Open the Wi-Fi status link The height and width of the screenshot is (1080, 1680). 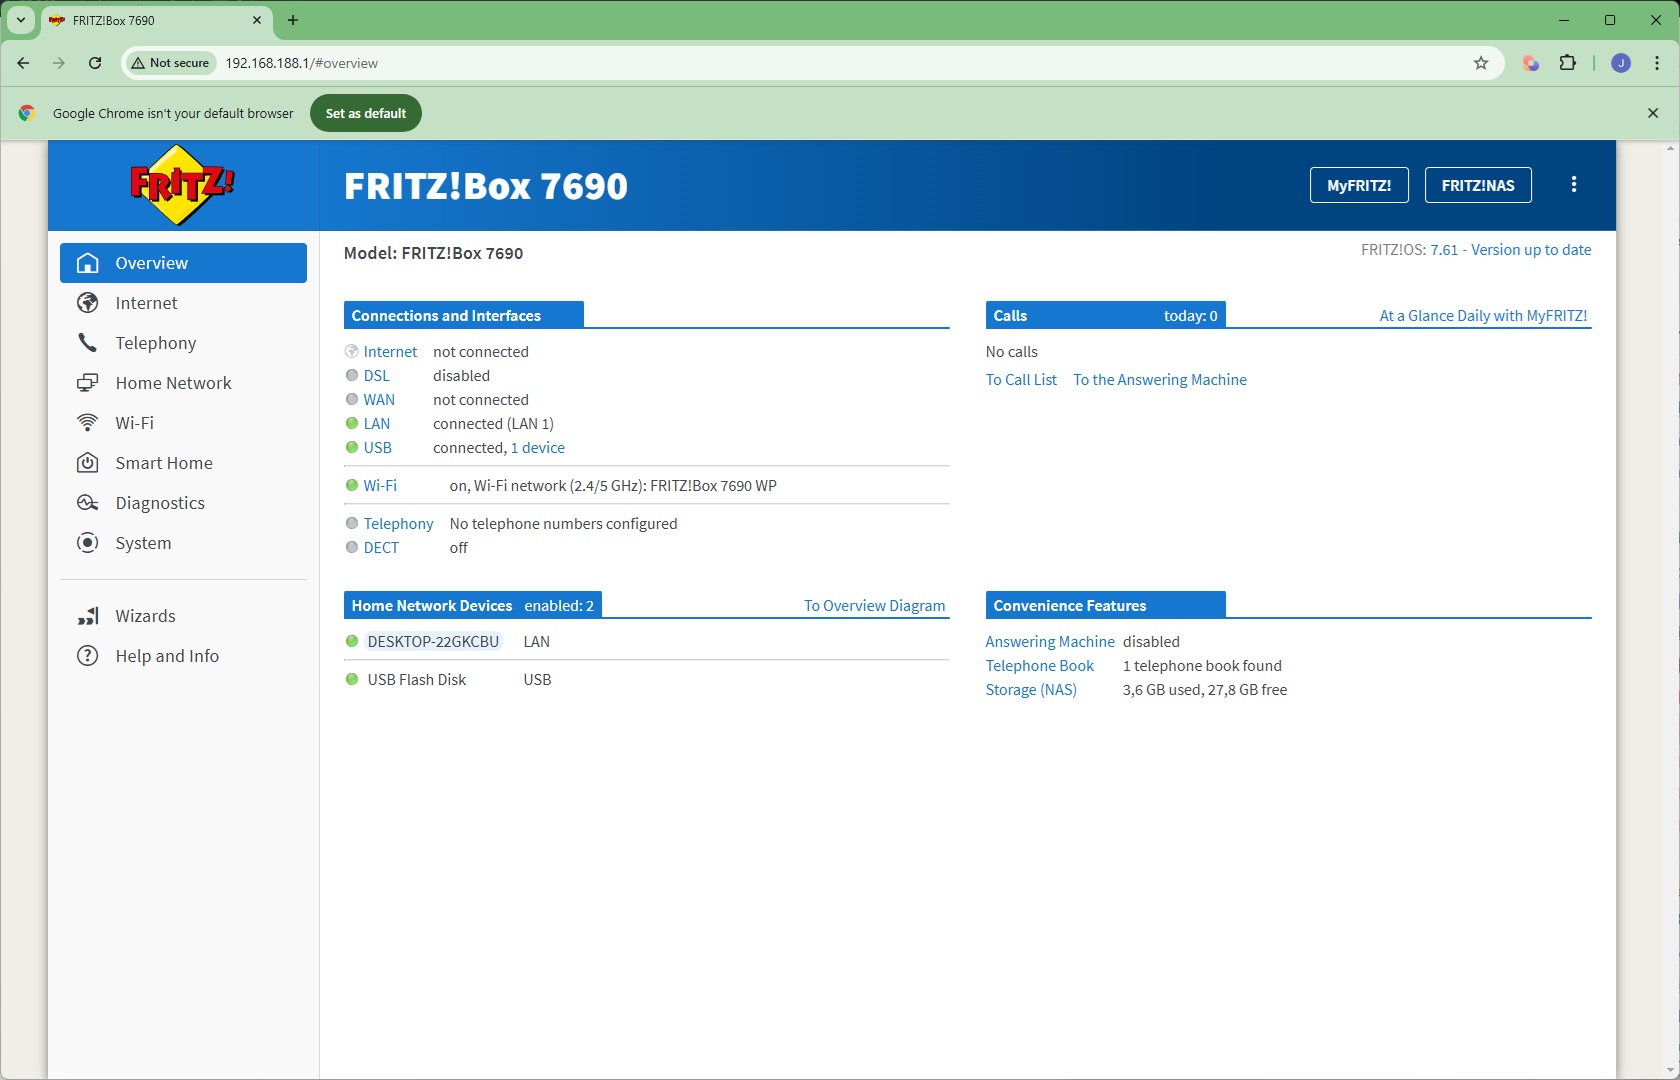pos(380,486)
